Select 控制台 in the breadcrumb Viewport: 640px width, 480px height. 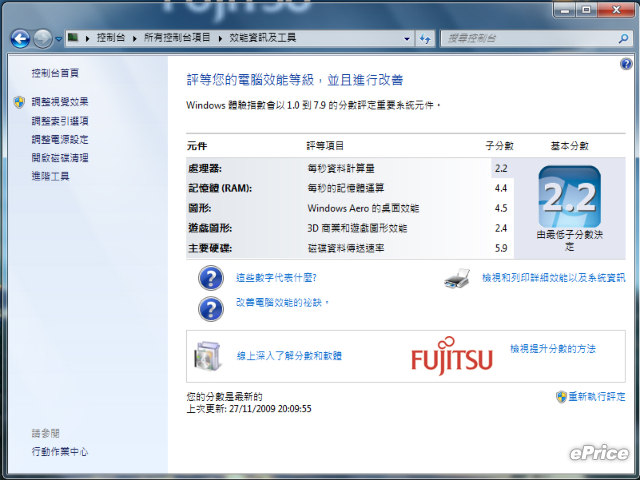111,38
